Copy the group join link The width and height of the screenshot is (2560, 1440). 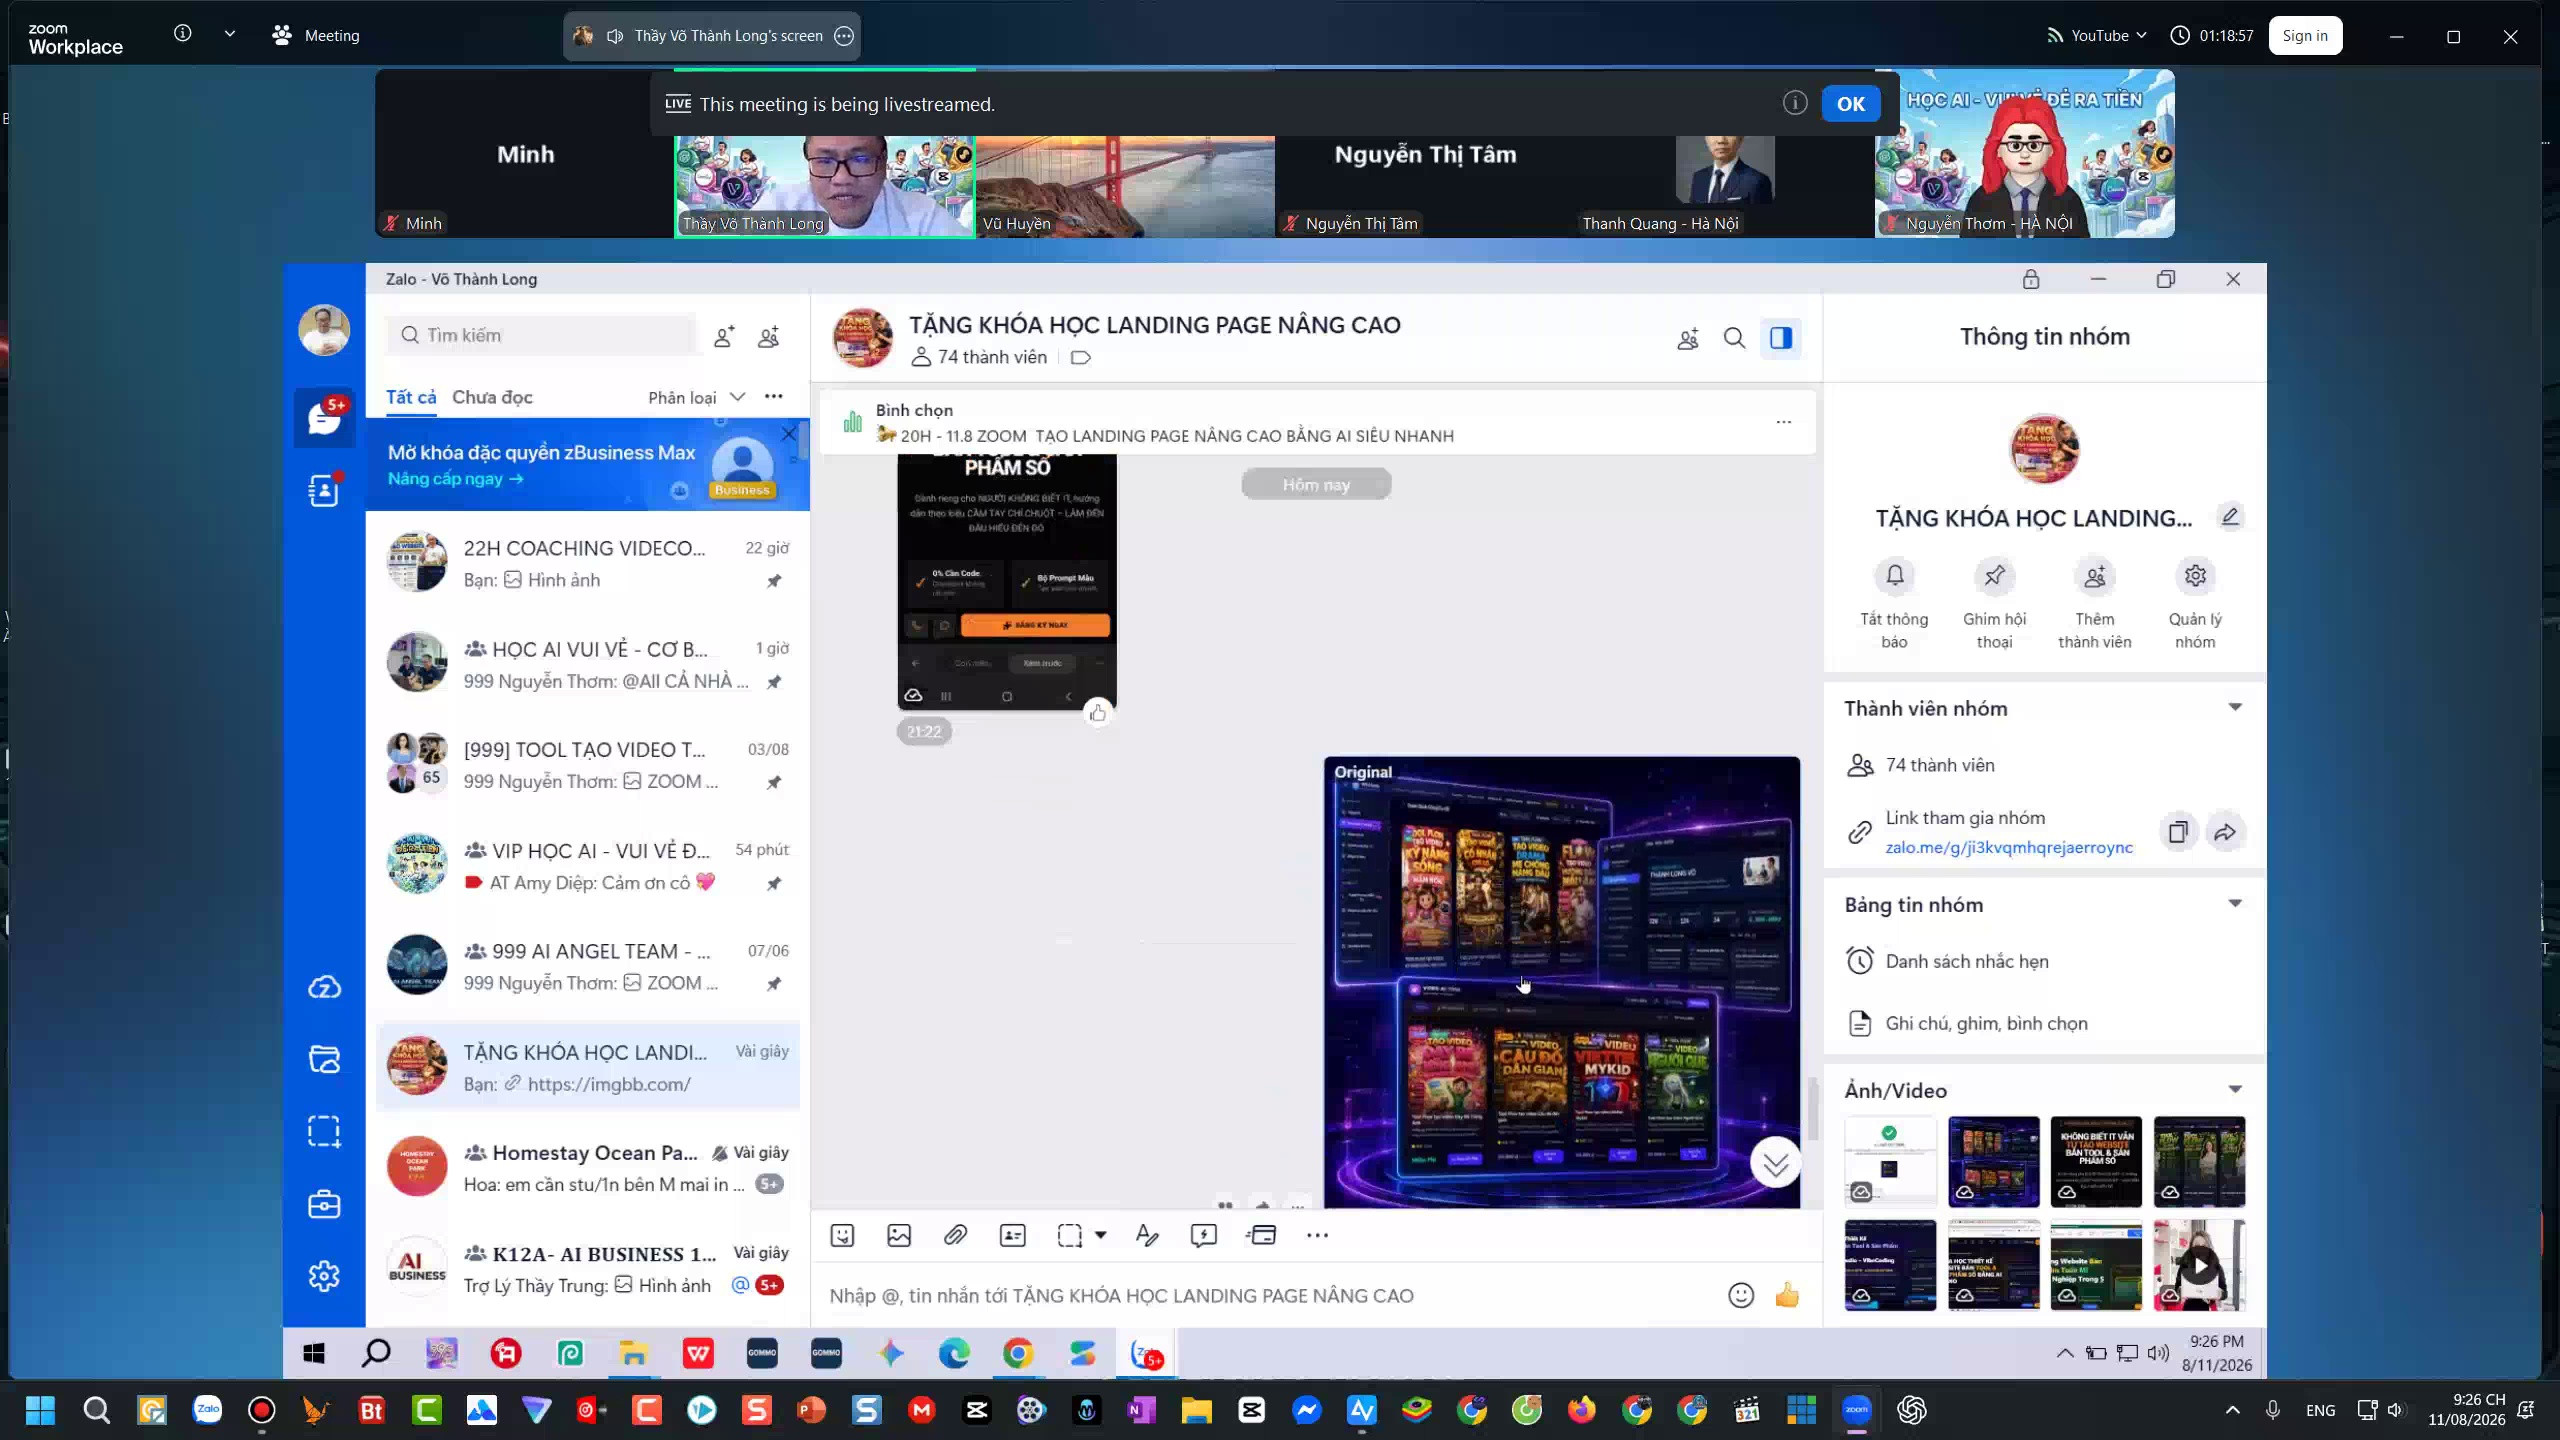click(x=2178, y=832)
